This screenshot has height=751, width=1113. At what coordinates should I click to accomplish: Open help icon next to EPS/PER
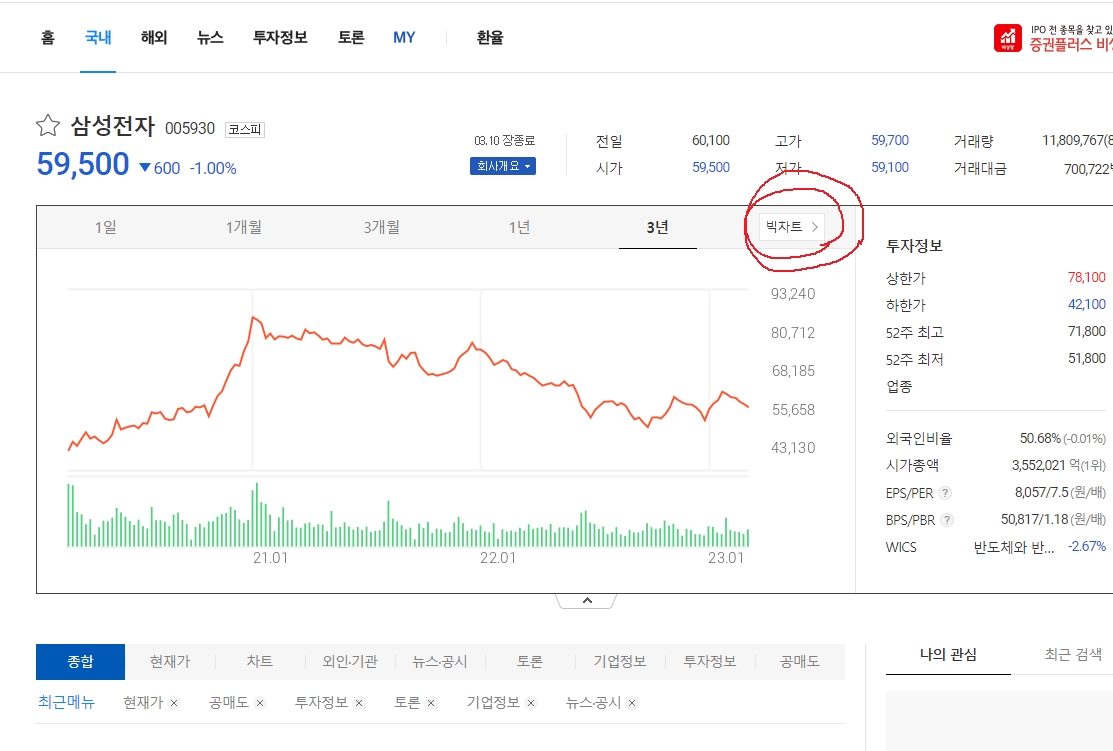pyautogui.click(x=945, y=493)
